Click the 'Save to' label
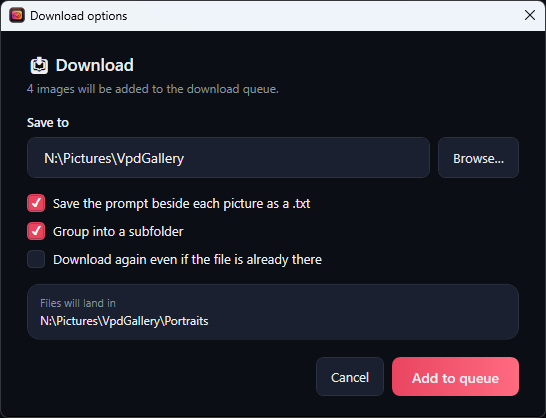The width and height of the screenshot is (546, 418). pyautogui.click(x=48, y=123)
